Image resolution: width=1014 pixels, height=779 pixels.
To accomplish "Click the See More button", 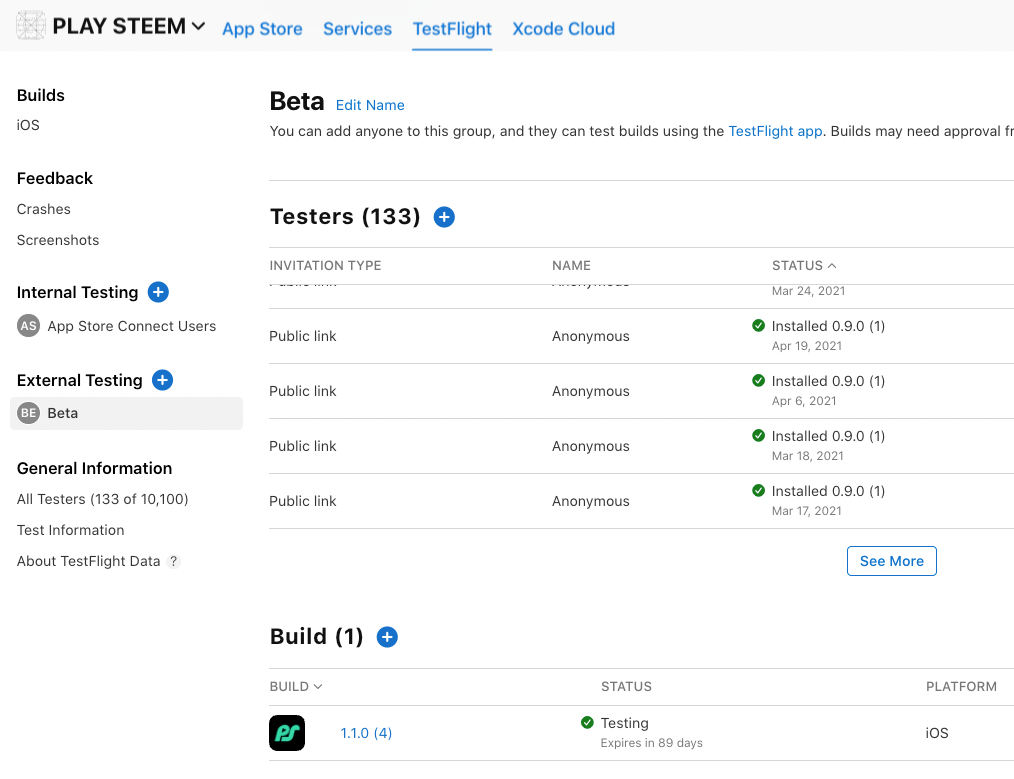I will (892, 561).
